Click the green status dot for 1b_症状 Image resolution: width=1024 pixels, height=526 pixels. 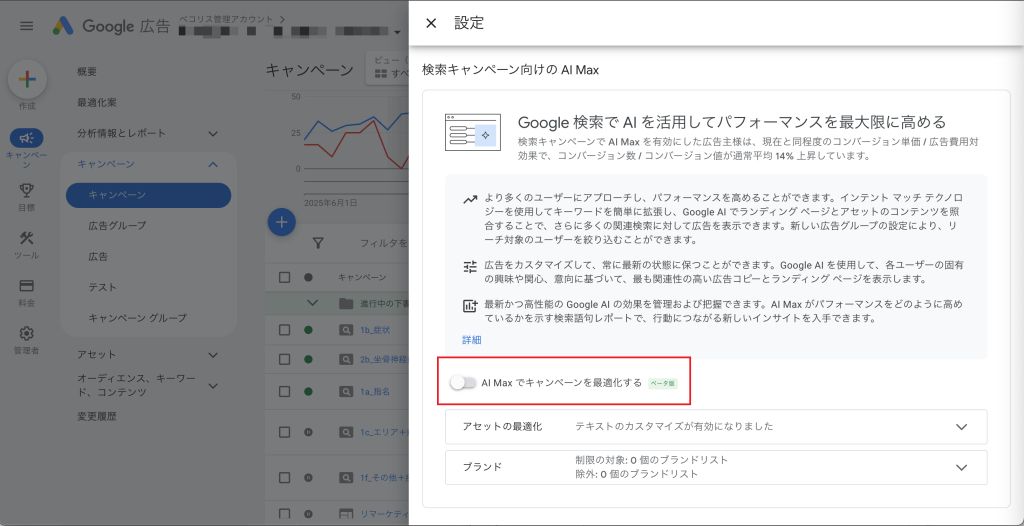coord(308,330)
